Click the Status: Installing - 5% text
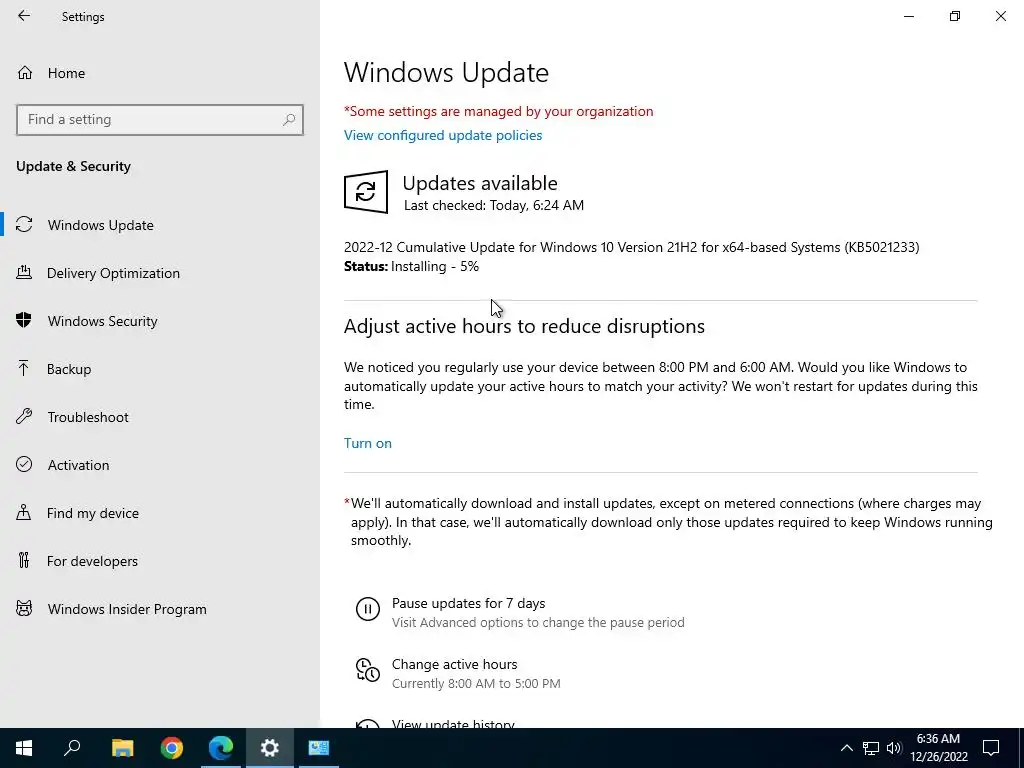The width and height of the screenshot is (1024, 768). pos(411,266)
